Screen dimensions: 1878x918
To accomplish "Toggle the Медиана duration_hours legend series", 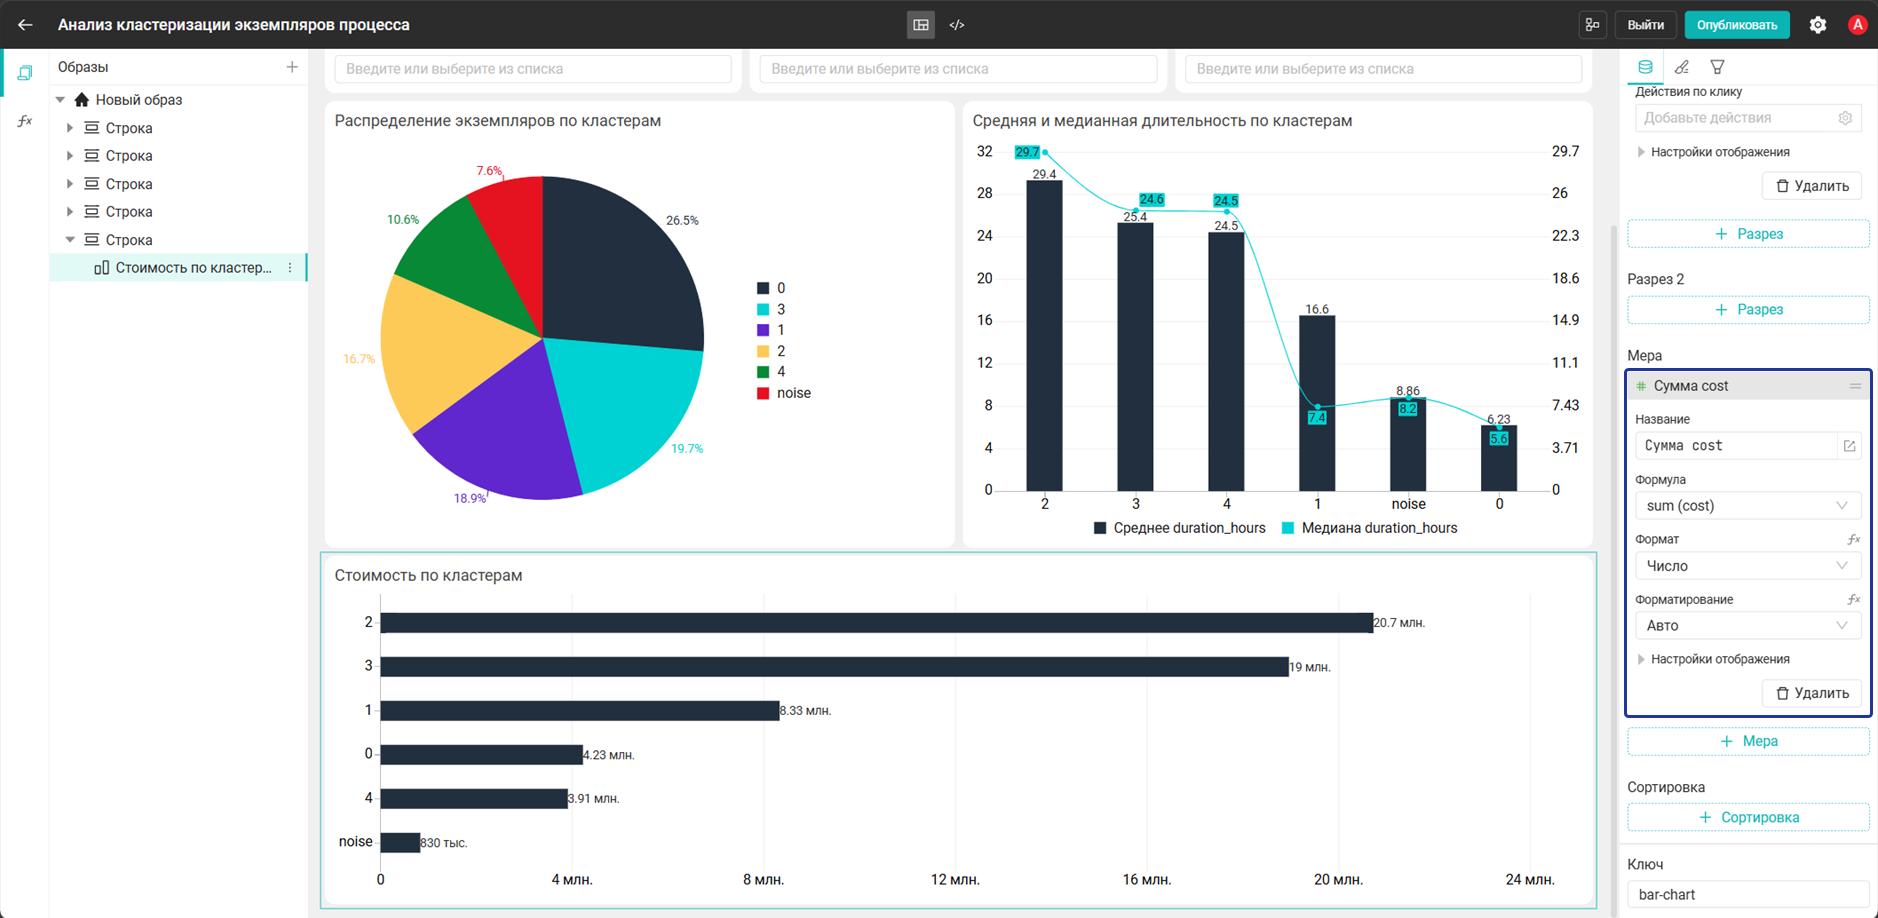I will click(1369, 528).
